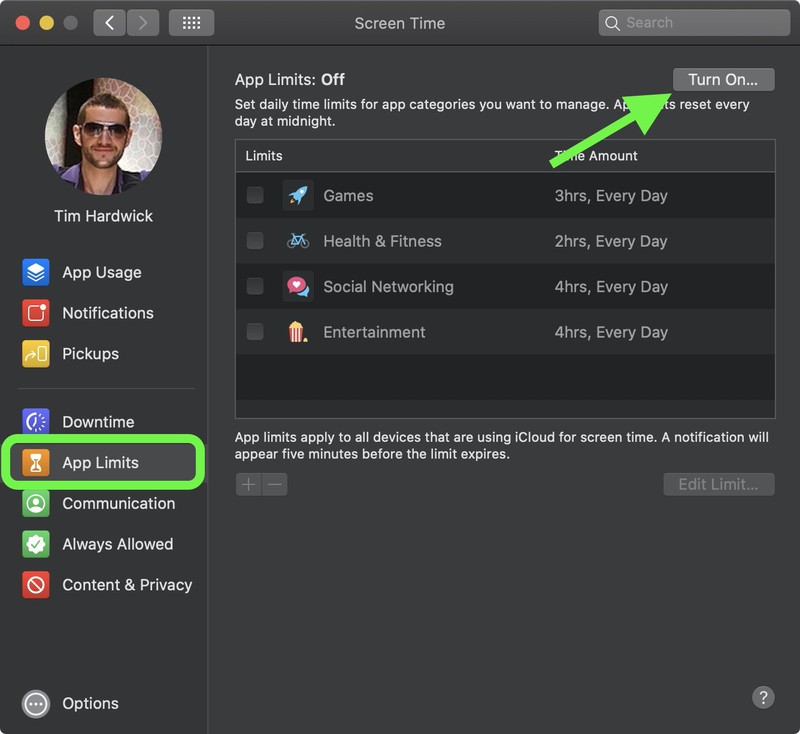
Task: Toggle the Entertainment limit checkbox
Action: point(255,332)
